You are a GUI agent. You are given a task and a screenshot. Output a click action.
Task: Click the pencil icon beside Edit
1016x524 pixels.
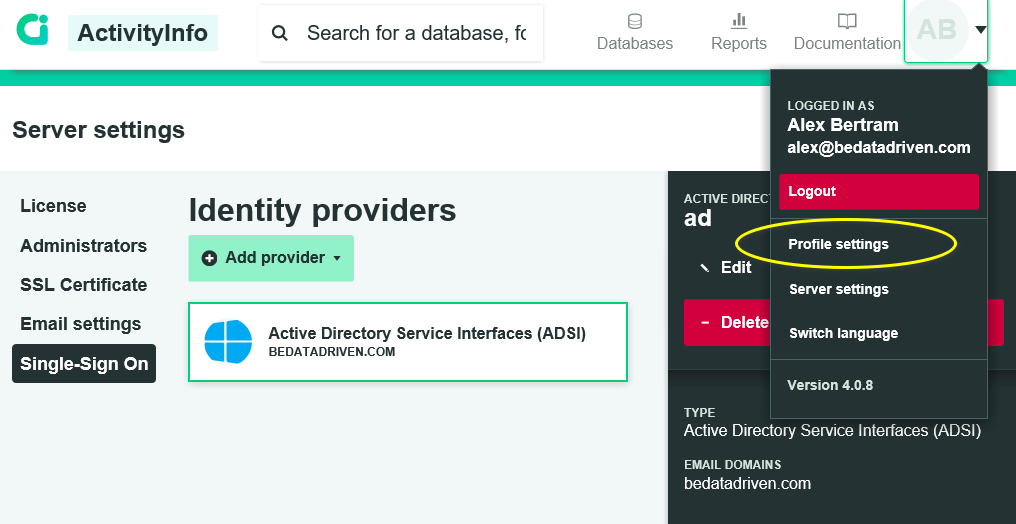pos(705,268)
